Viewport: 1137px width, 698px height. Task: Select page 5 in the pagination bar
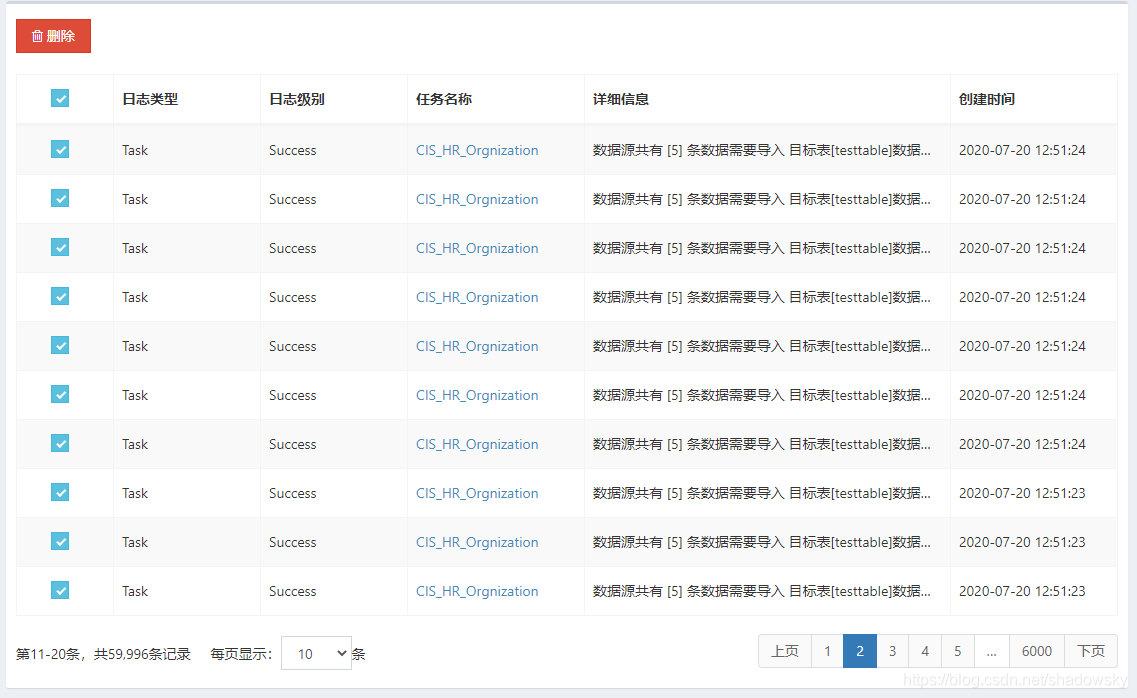[x=957, y=651]
